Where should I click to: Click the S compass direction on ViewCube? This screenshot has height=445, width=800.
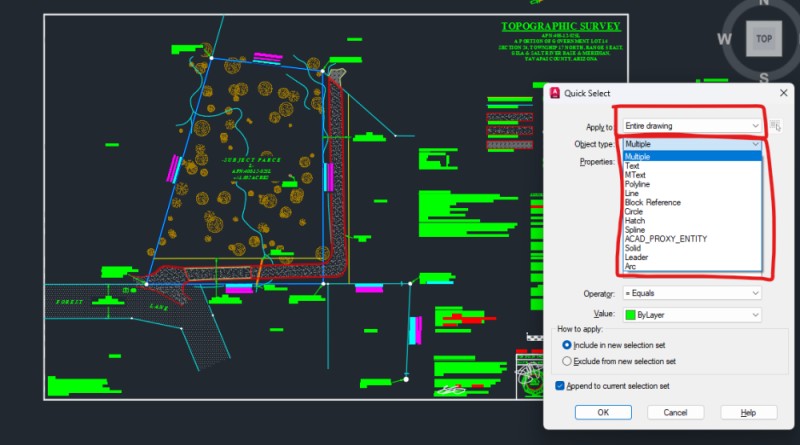point(764,78)
